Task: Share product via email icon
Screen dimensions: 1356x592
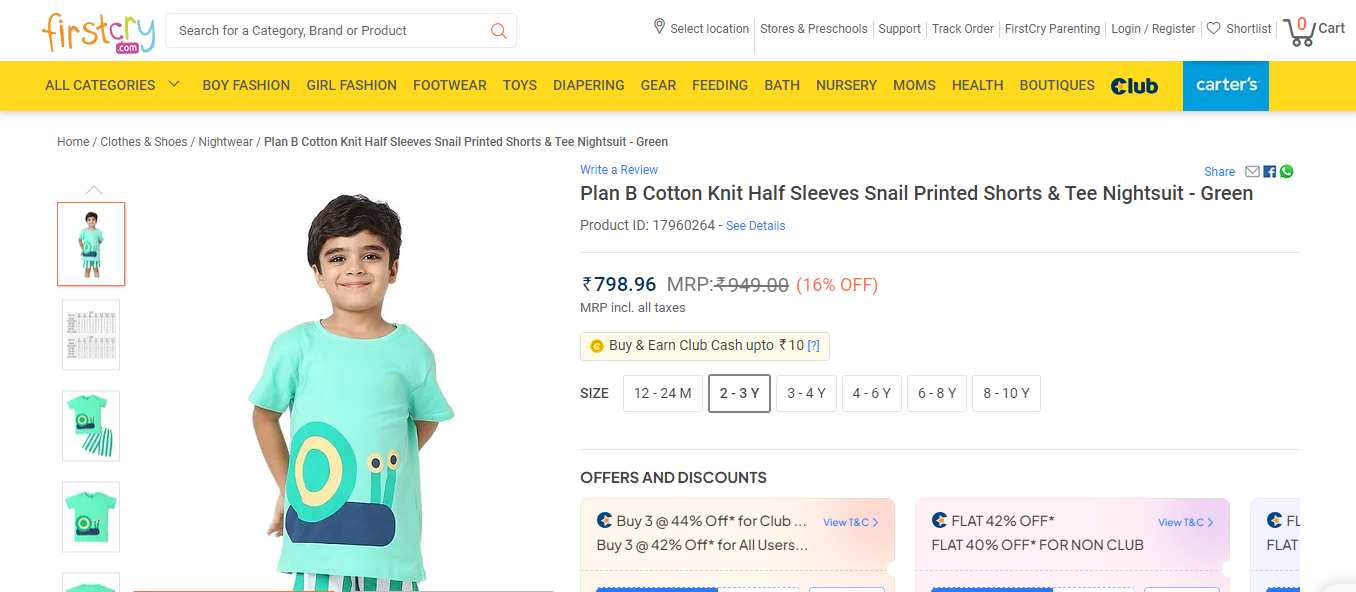Action: tap(1252, 172)
